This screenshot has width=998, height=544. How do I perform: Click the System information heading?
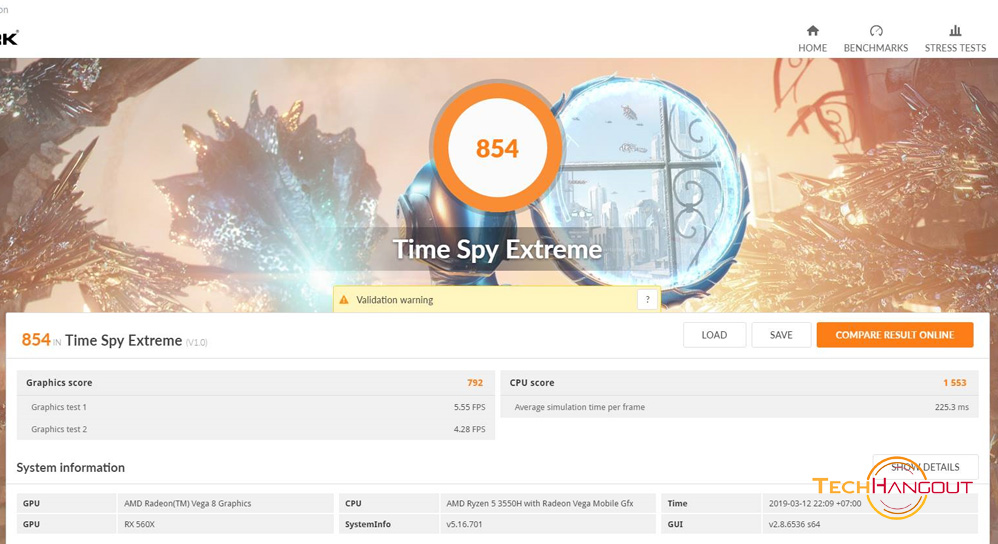point(71,468)
